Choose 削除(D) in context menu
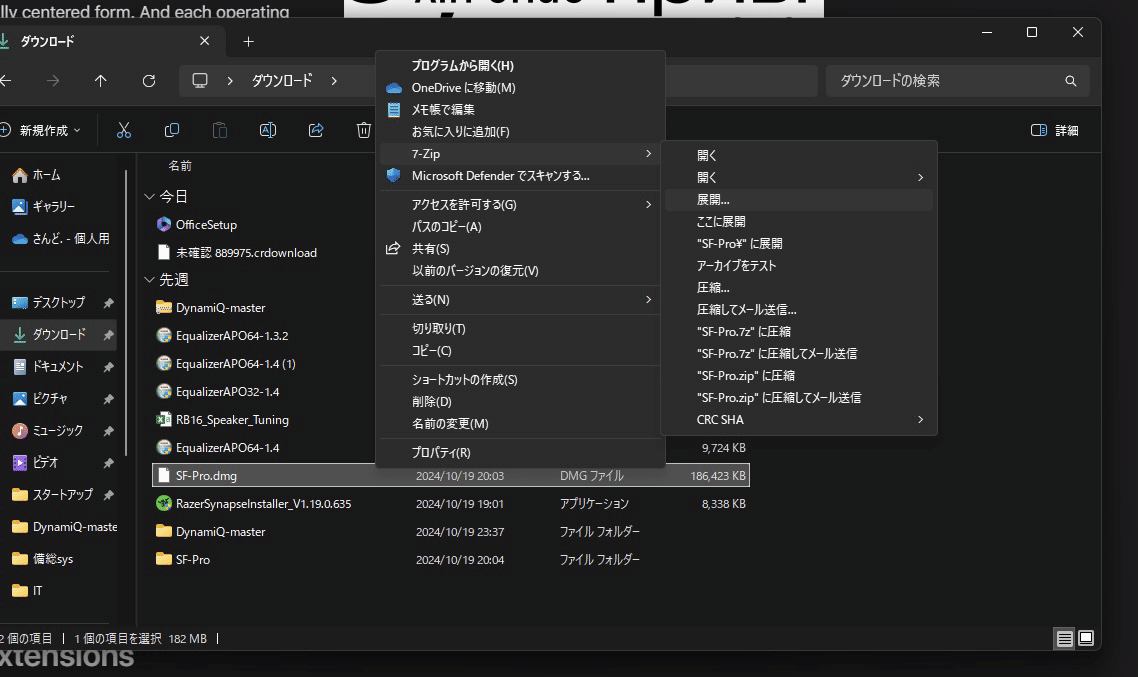The width and height of the screenshot is (1138, 677). (x=520, y=401)
